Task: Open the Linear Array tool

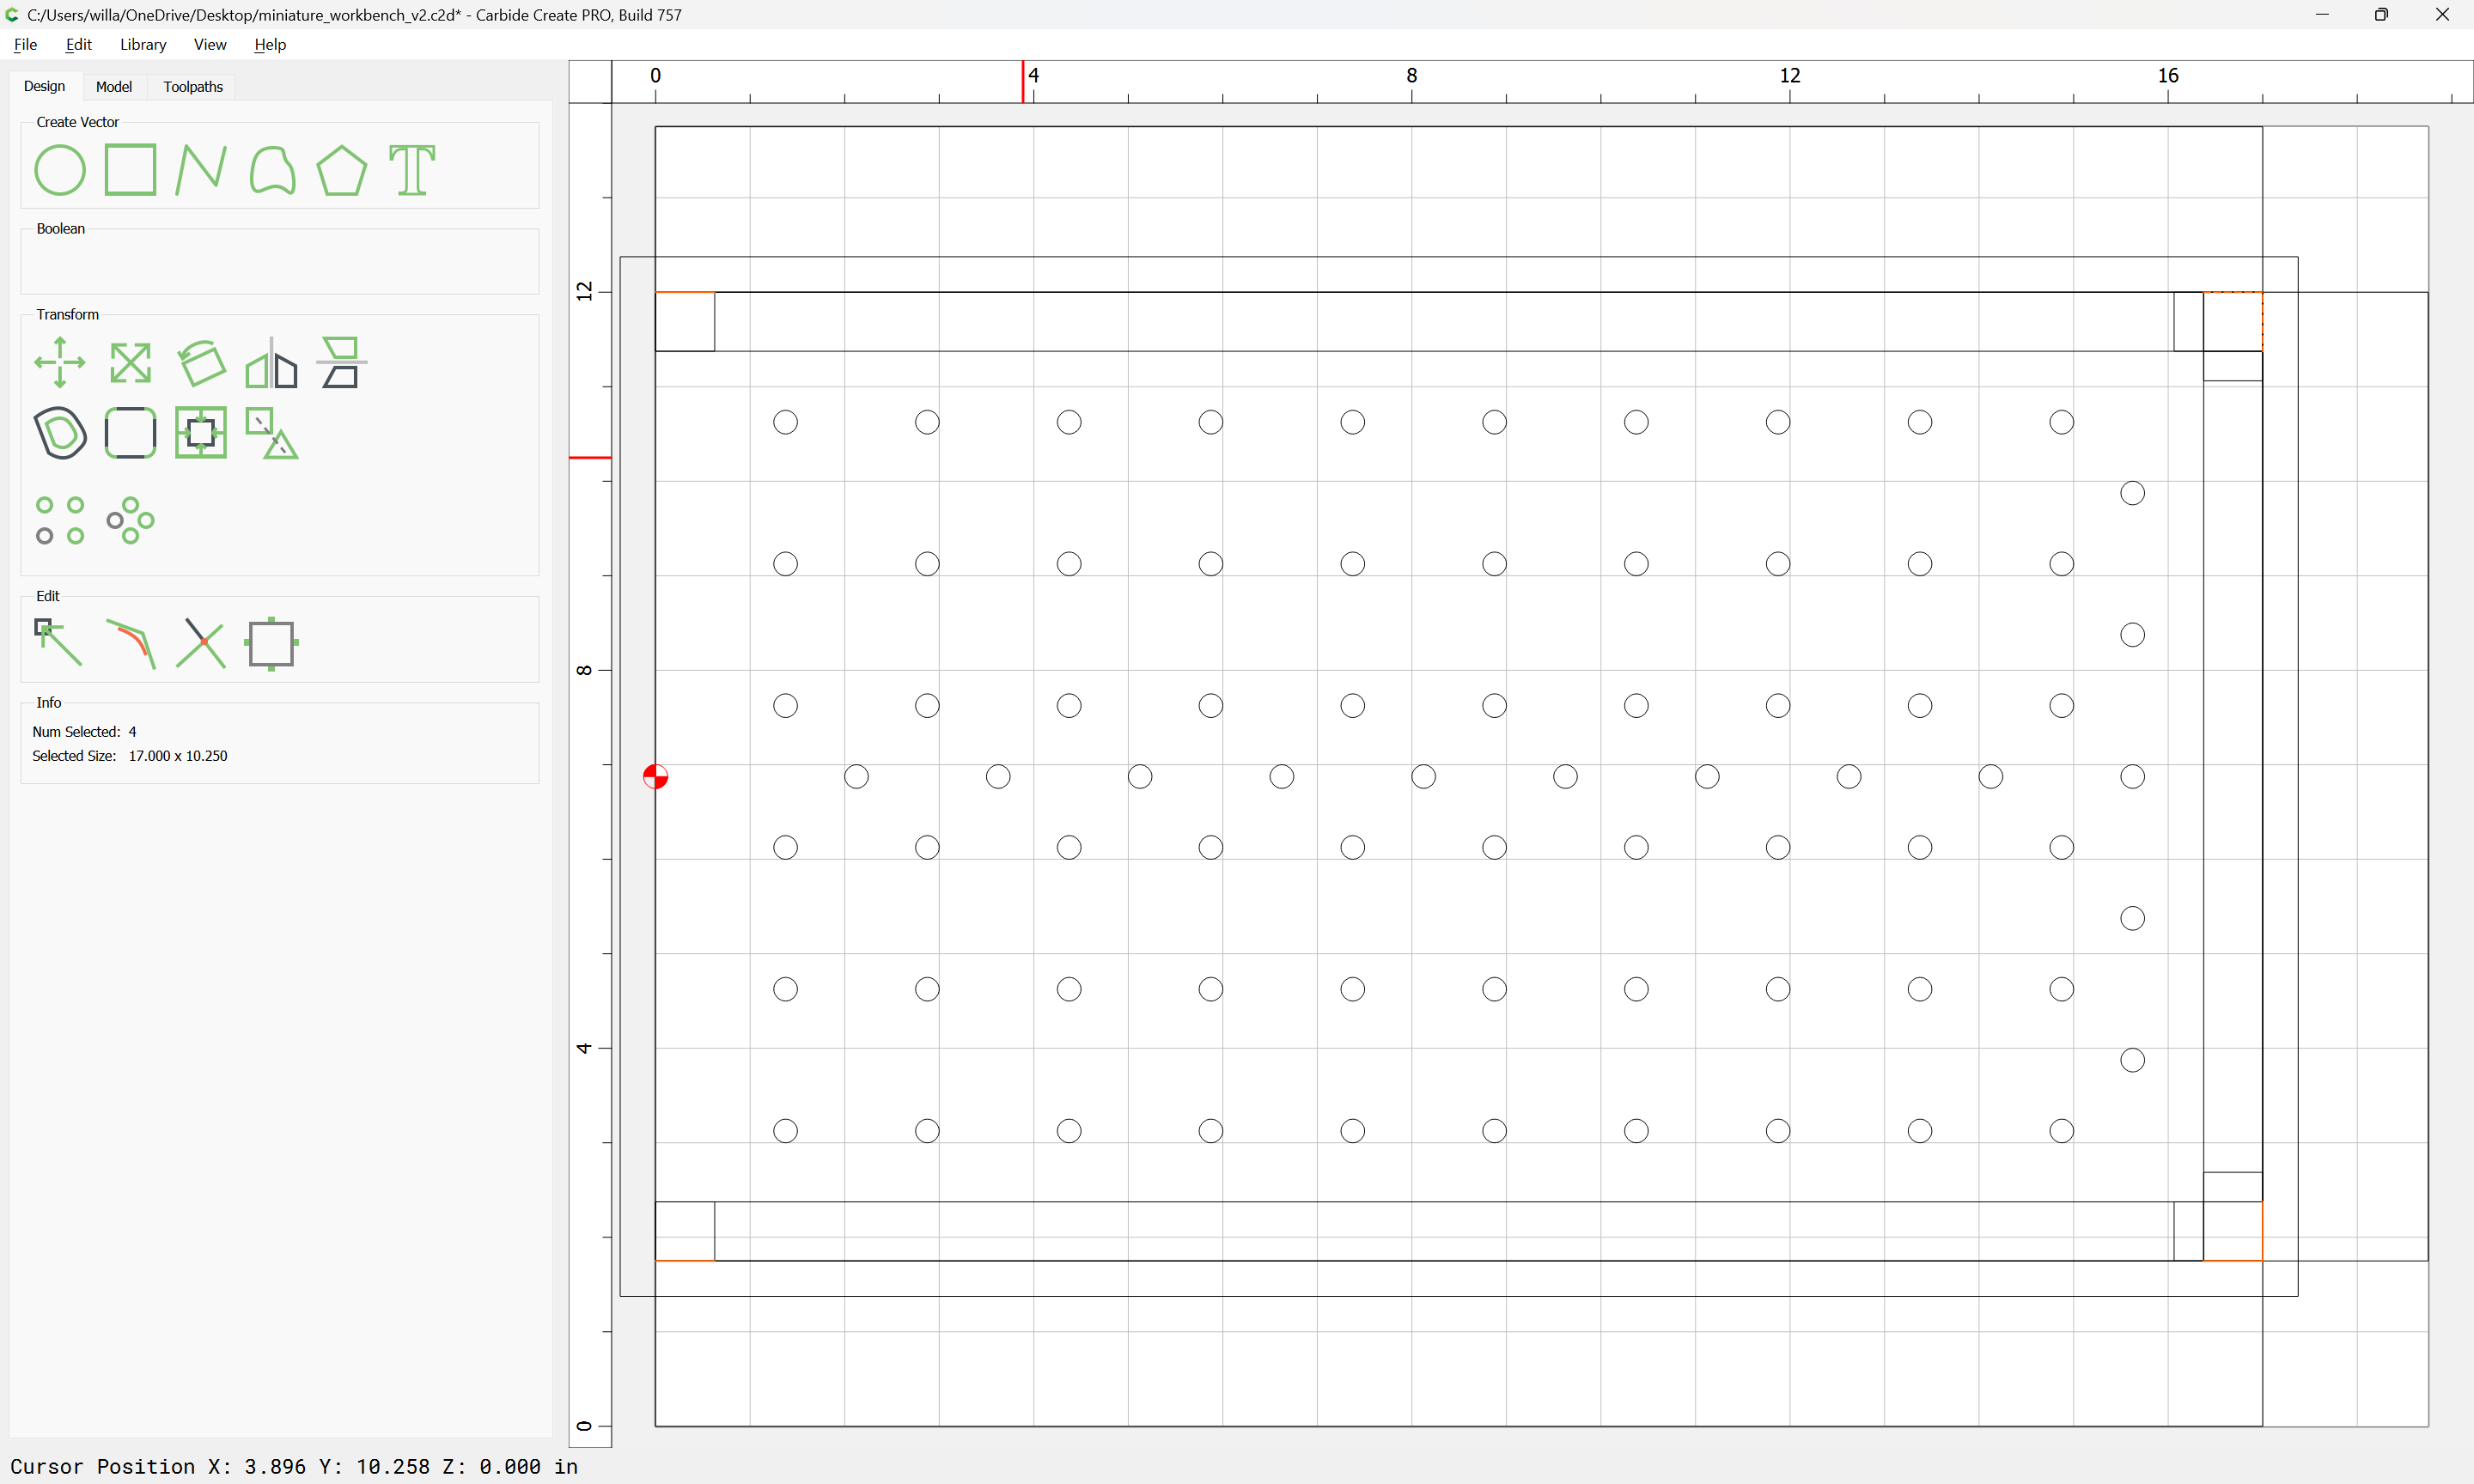Action: click(60, 520)
